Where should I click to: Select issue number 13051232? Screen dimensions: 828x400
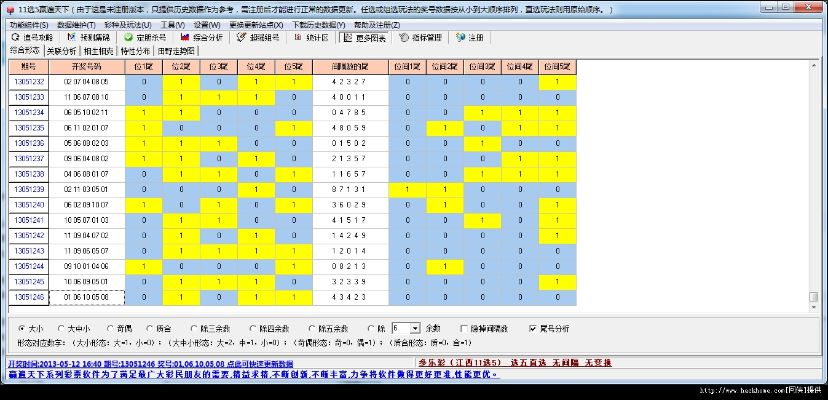pyautogui.click(x=29, y=82)
